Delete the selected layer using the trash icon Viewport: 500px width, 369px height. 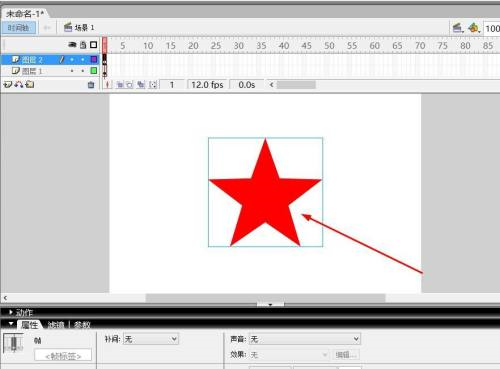(x=91, y=85)
